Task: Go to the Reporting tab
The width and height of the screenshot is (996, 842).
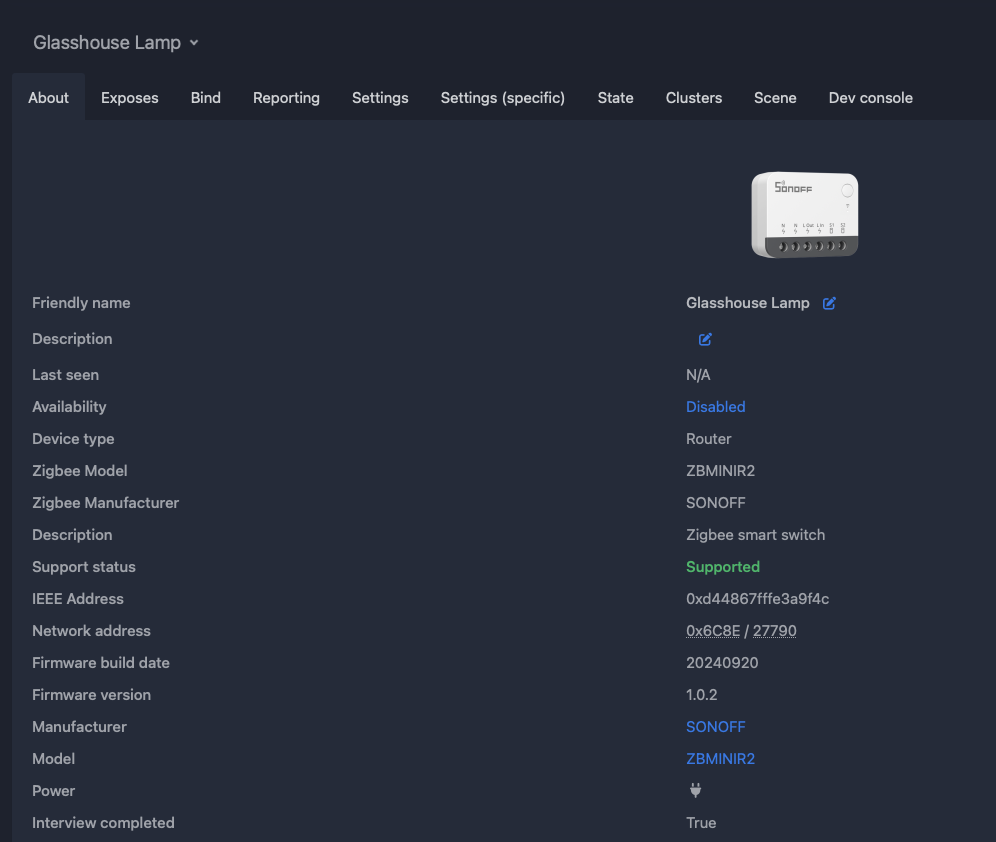Action: tap(286, 98)
